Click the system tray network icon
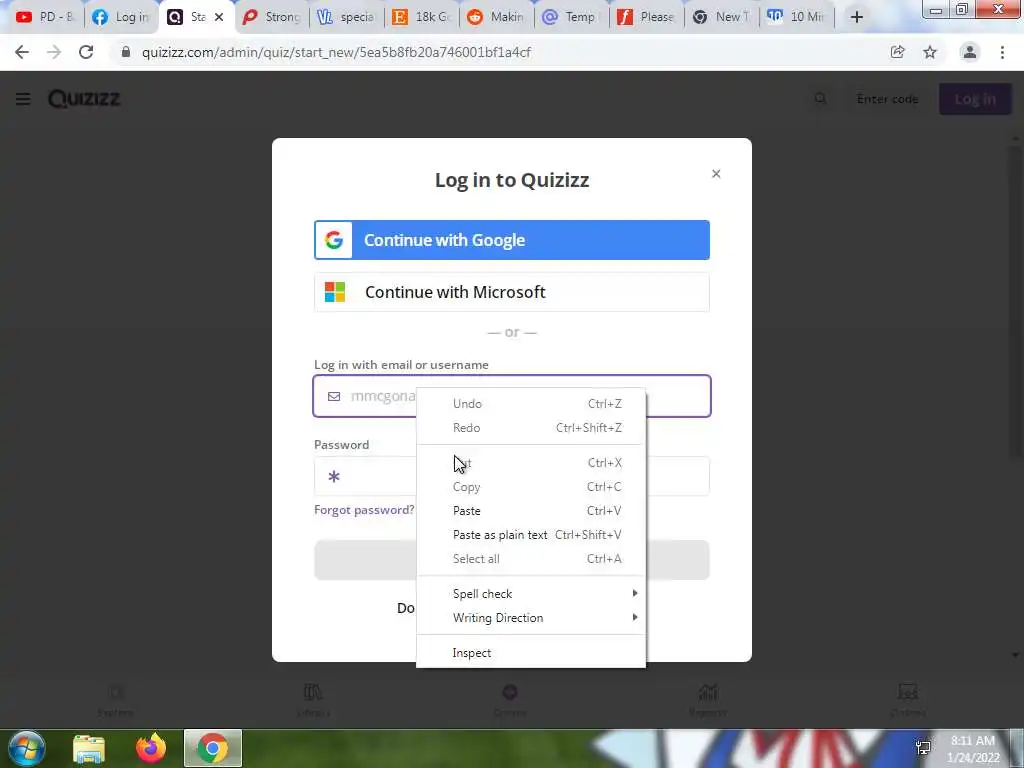This screenshot has height=768, width=1024. click(x=923, y=748)
